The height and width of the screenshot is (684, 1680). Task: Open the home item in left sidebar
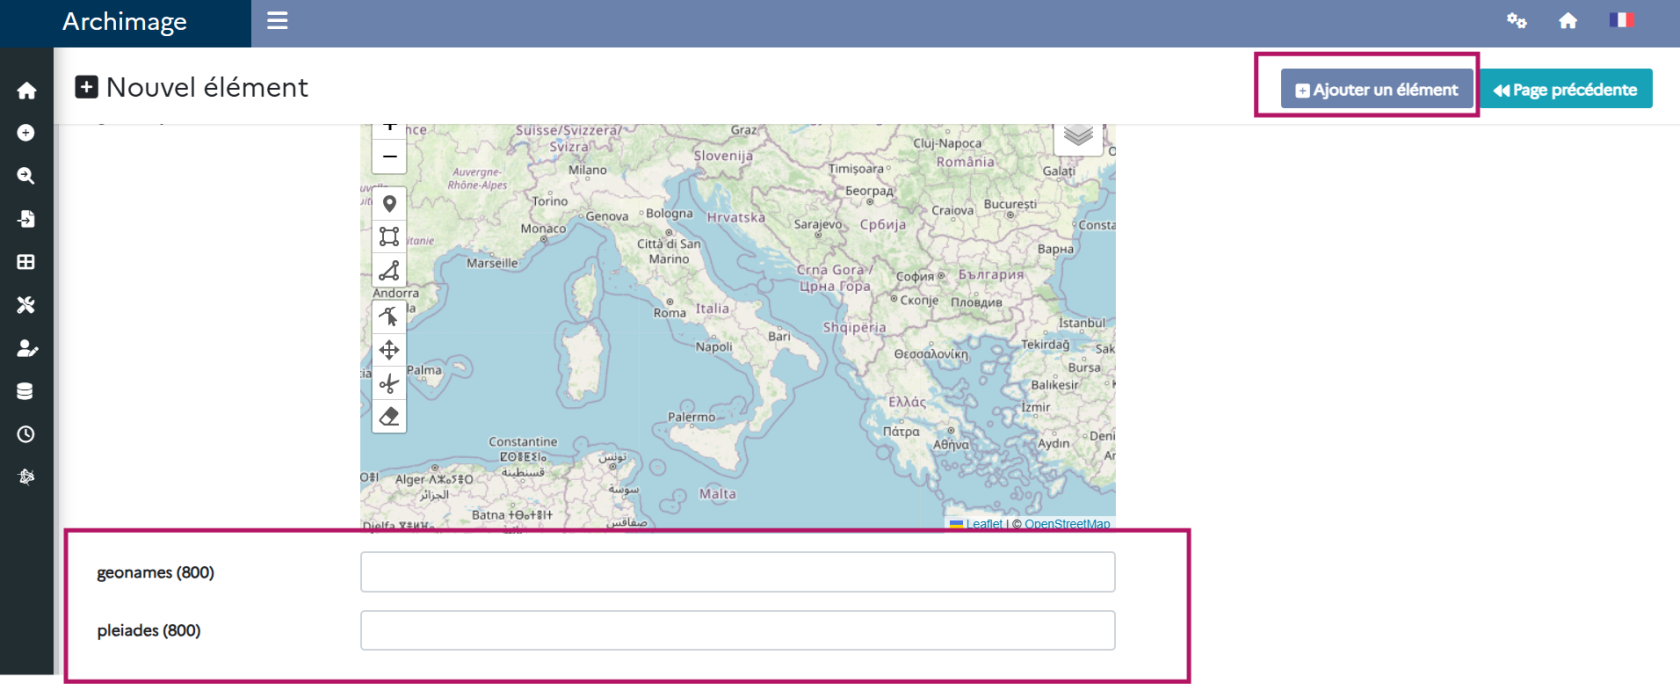point(26,91)
